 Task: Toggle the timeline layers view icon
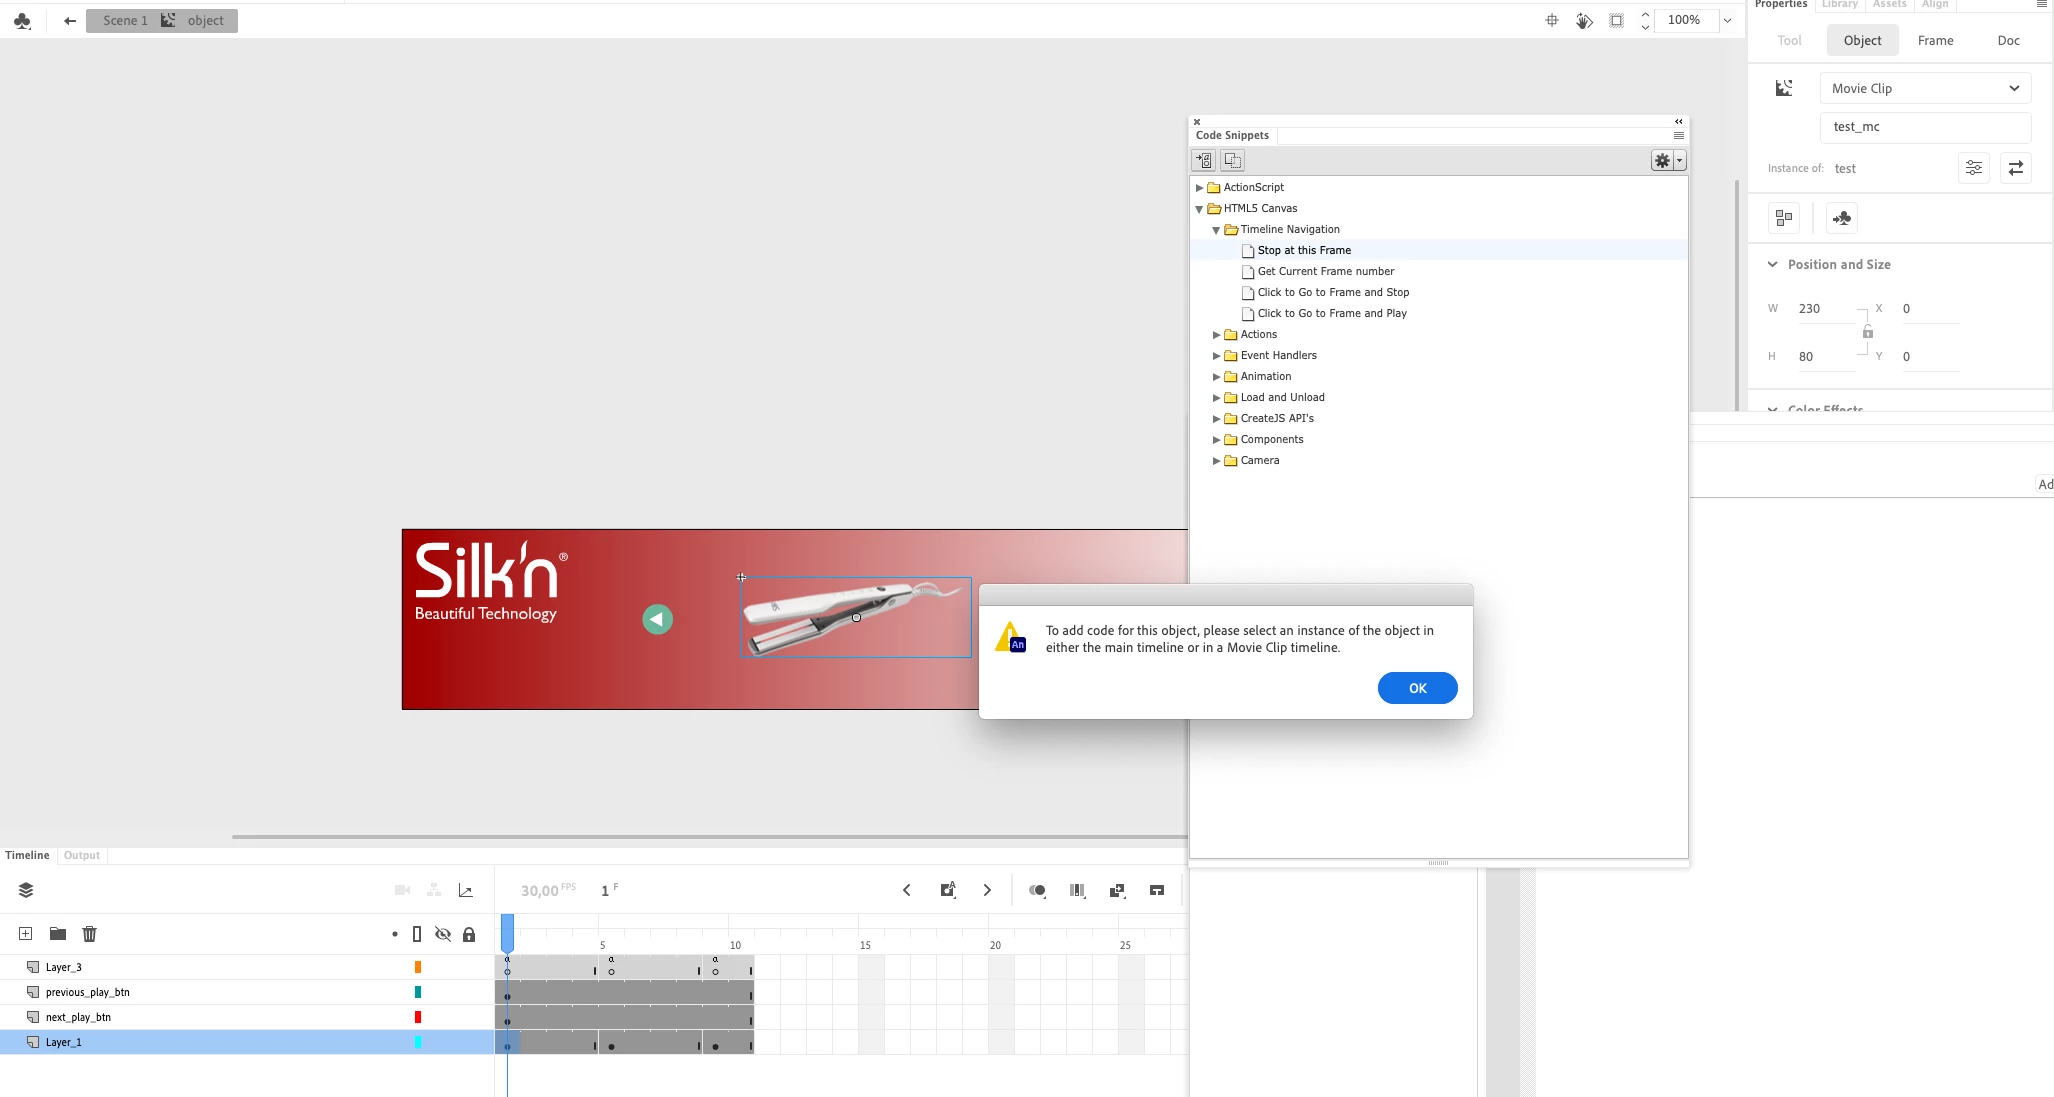click(x=26, y=890)
